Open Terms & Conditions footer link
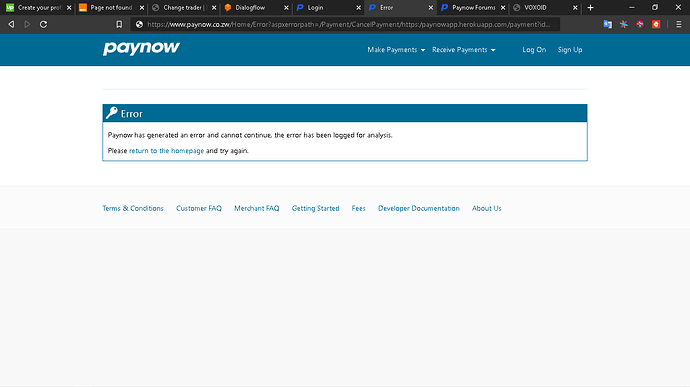 tap(133, 208)
